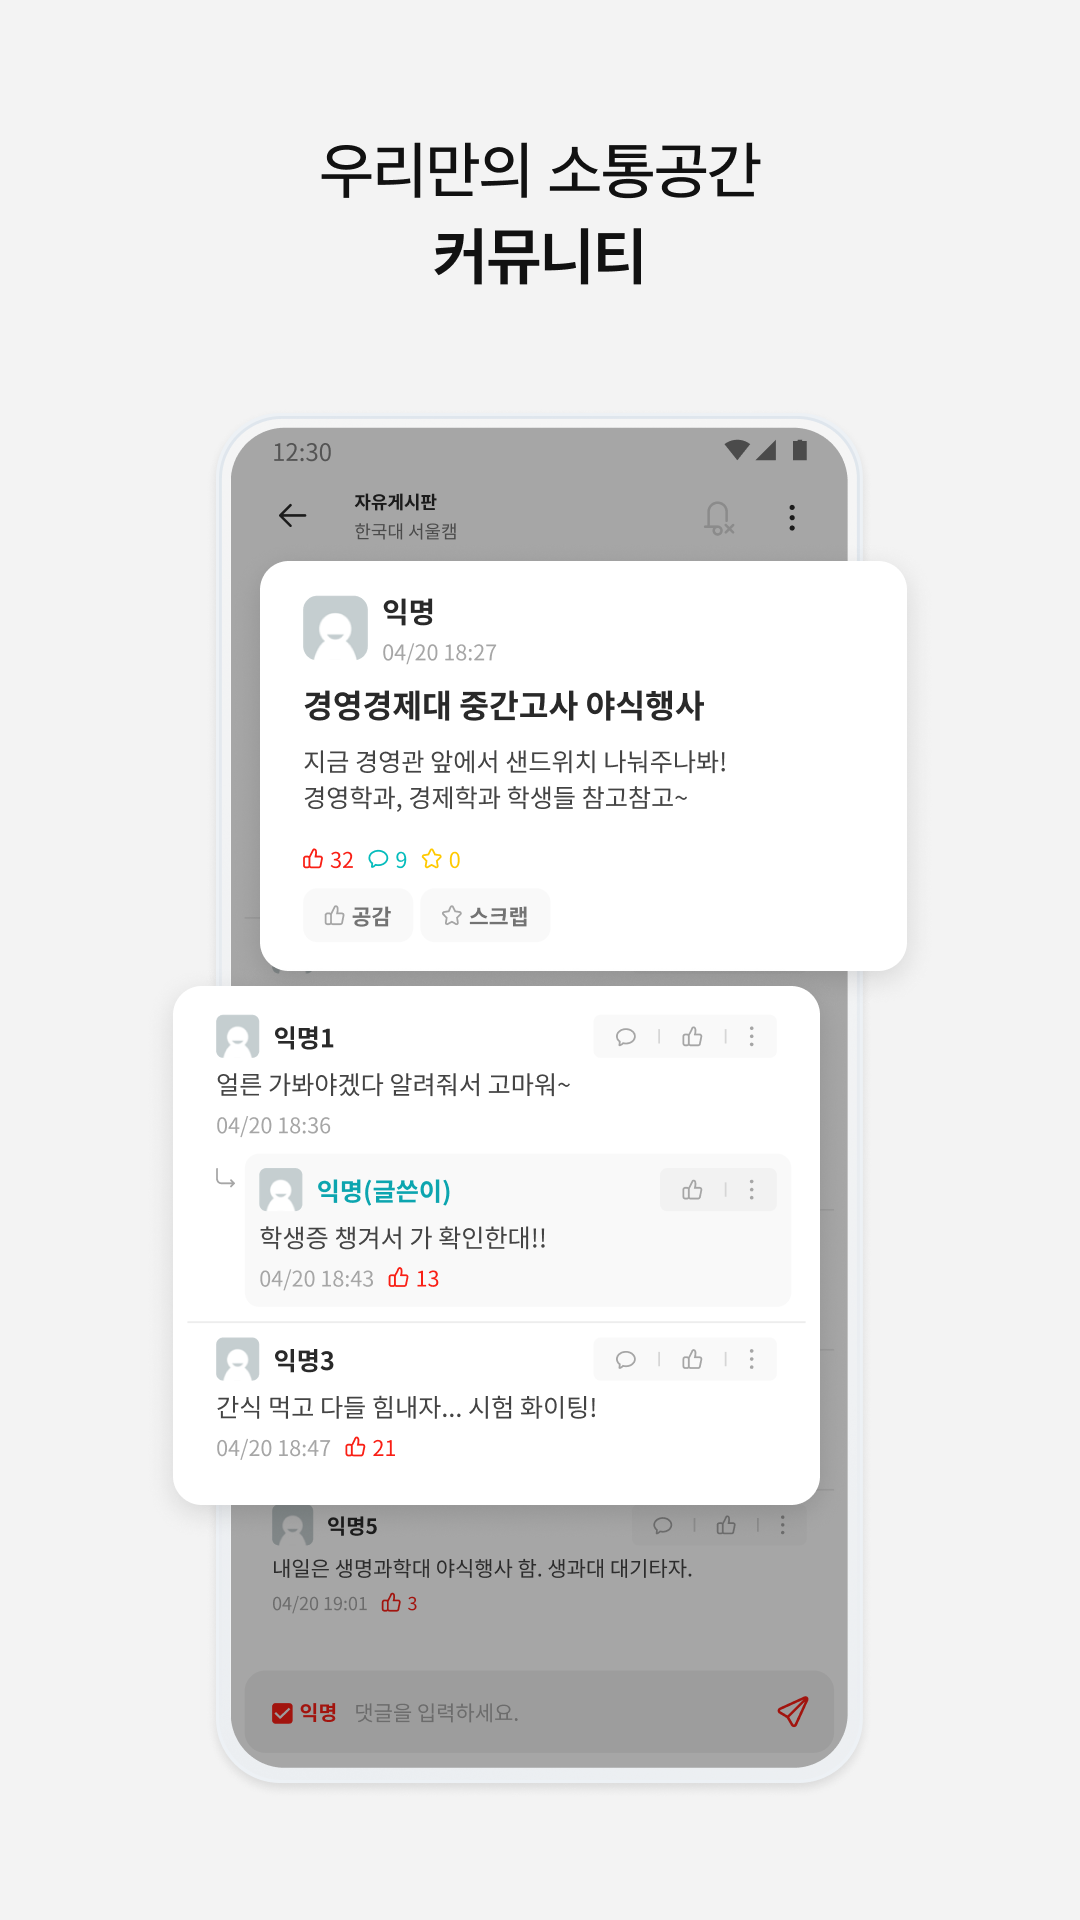The width and height of the screenshot is (1080, 1920).
Task: Open more options for the 익명(글쓴이) reply
Action: point(752,1190)
